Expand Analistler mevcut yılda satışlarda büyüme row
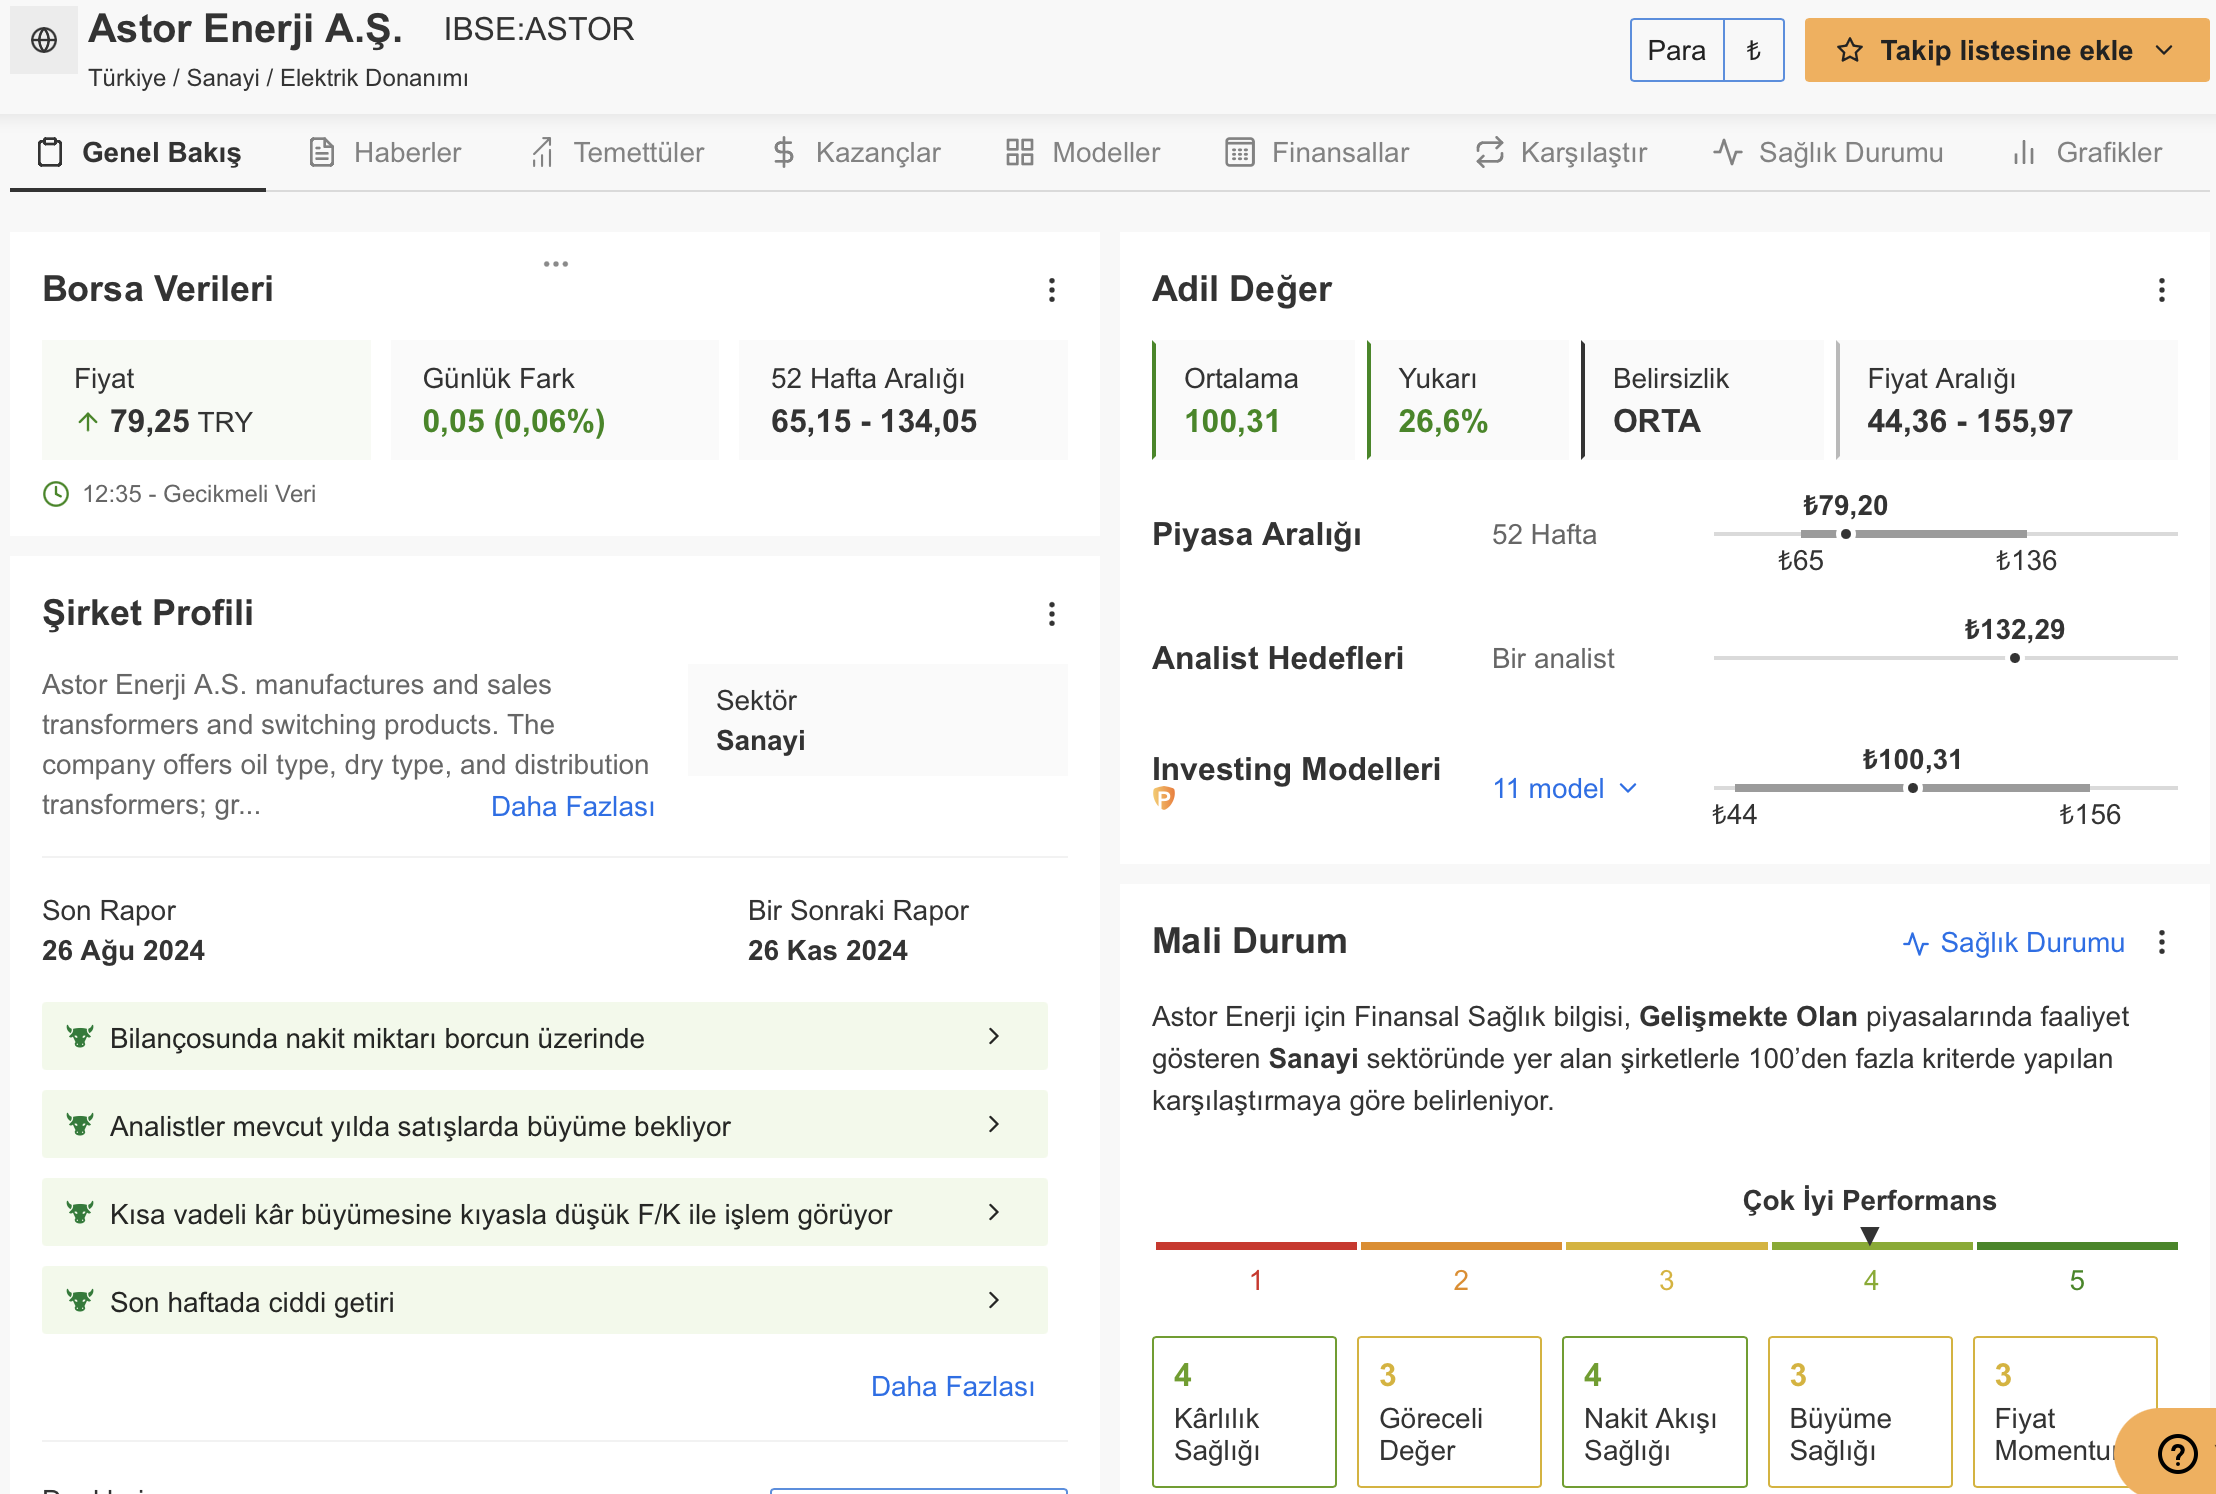 tap(545, 1124)
